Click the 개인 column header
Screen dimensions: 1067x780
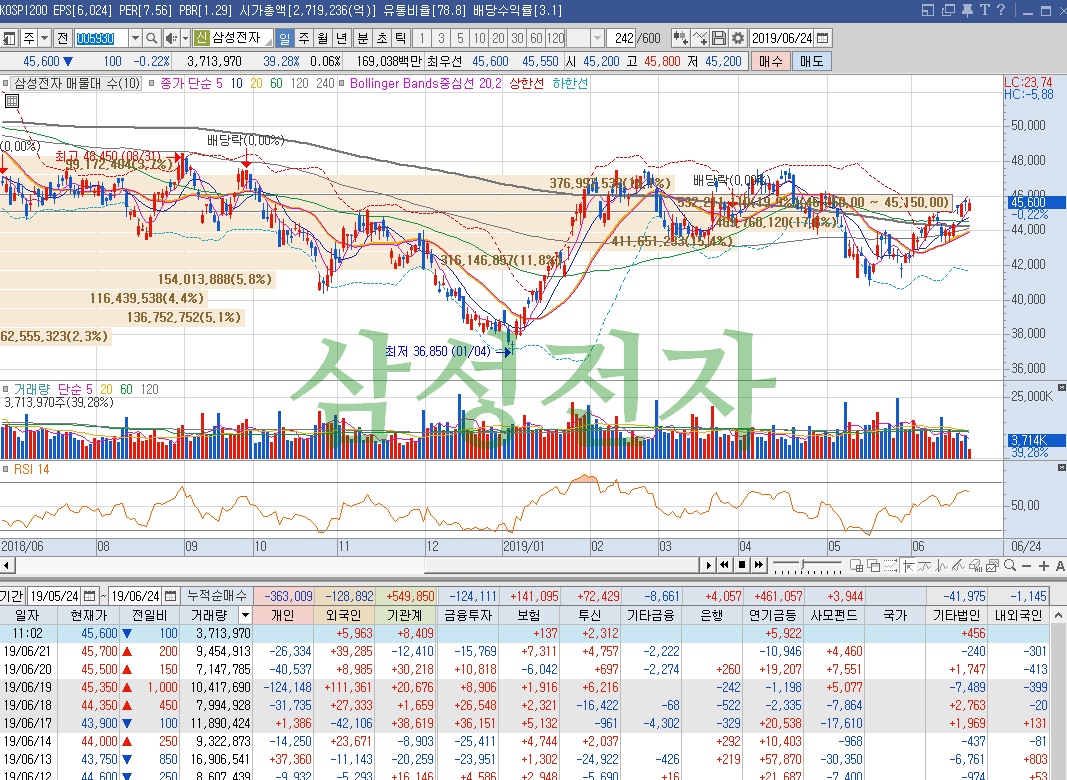coord(283,615)
